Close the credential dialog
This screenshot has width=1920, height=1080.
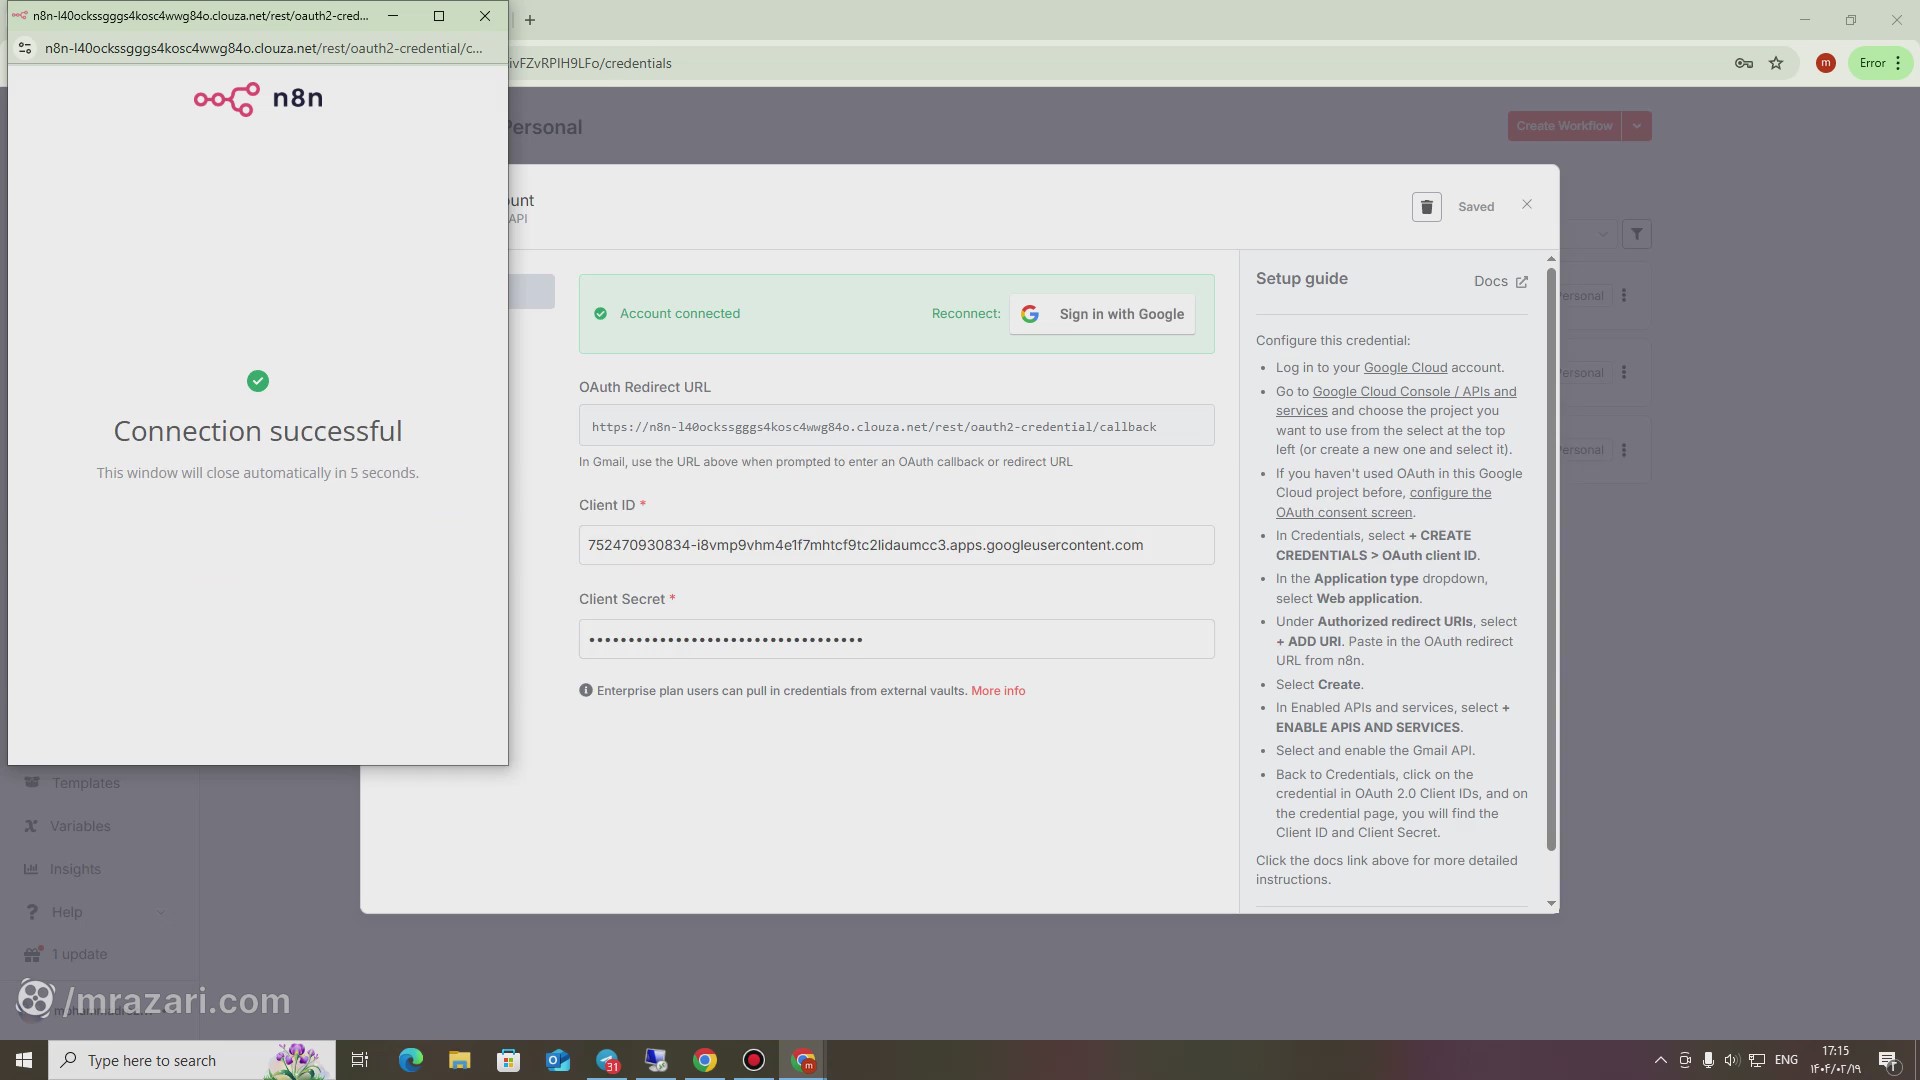click(1527, 205)
